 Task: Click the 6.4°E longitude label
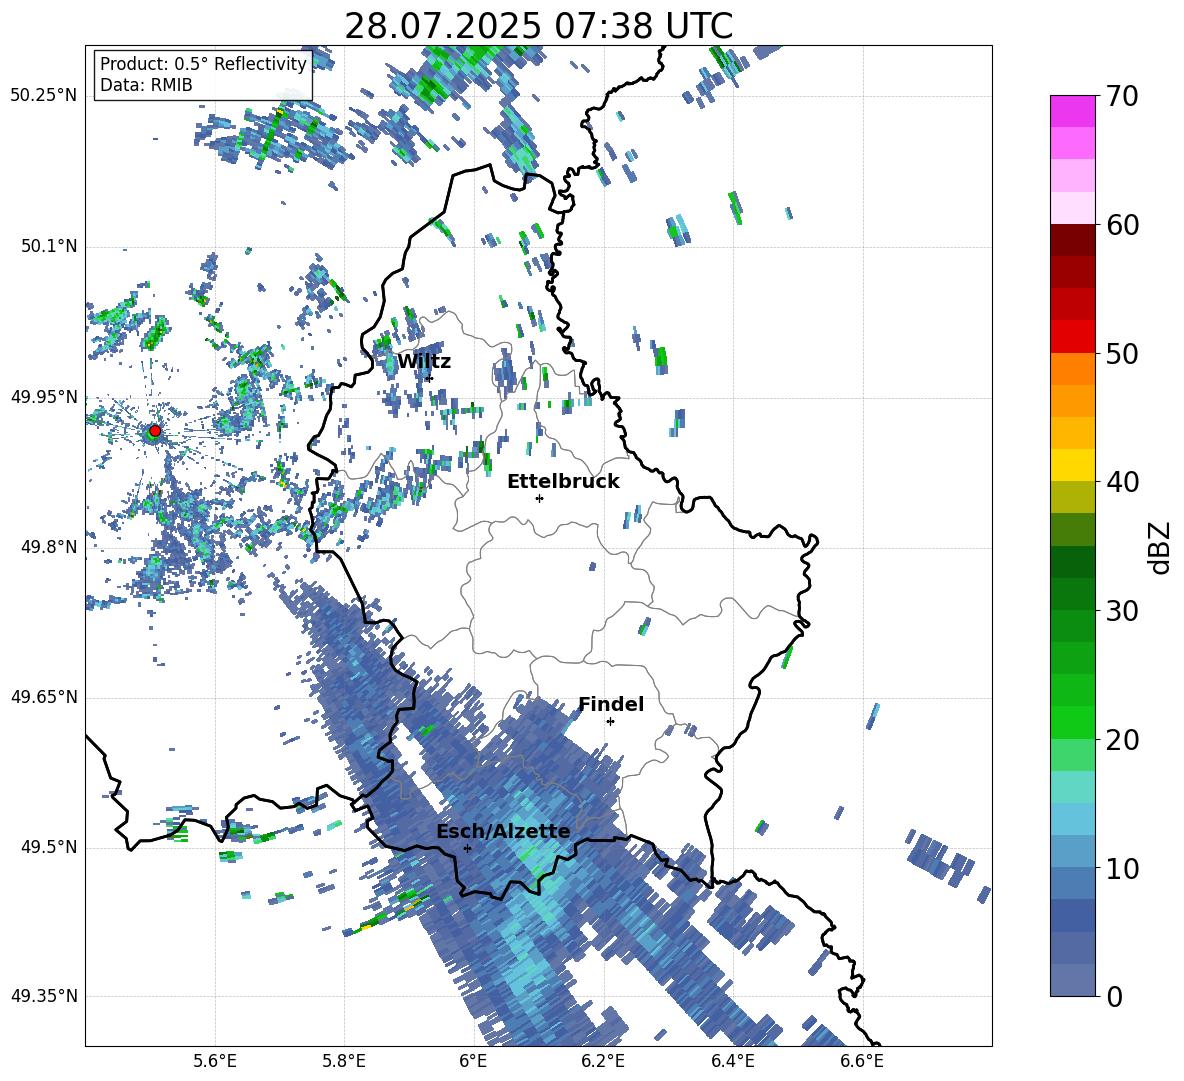(732, 1062)
